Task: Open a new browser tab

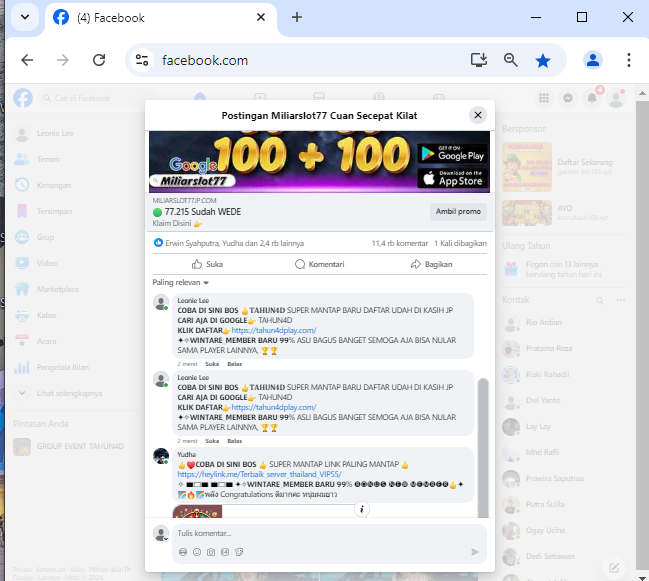Action: [297, 17]
